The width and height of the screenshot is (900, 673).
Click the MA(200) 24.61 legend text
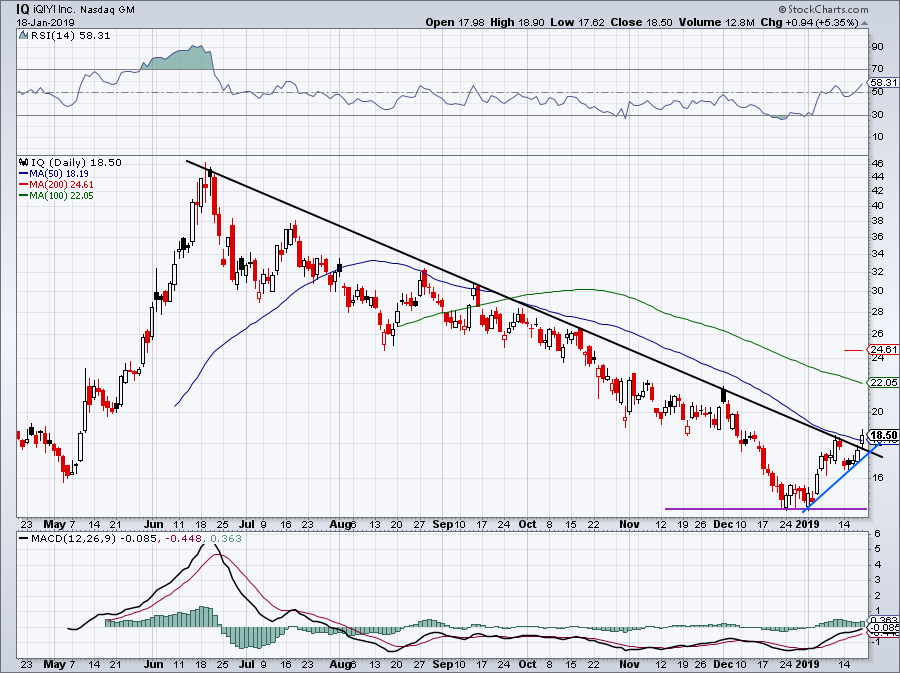[x=61, y=185]
